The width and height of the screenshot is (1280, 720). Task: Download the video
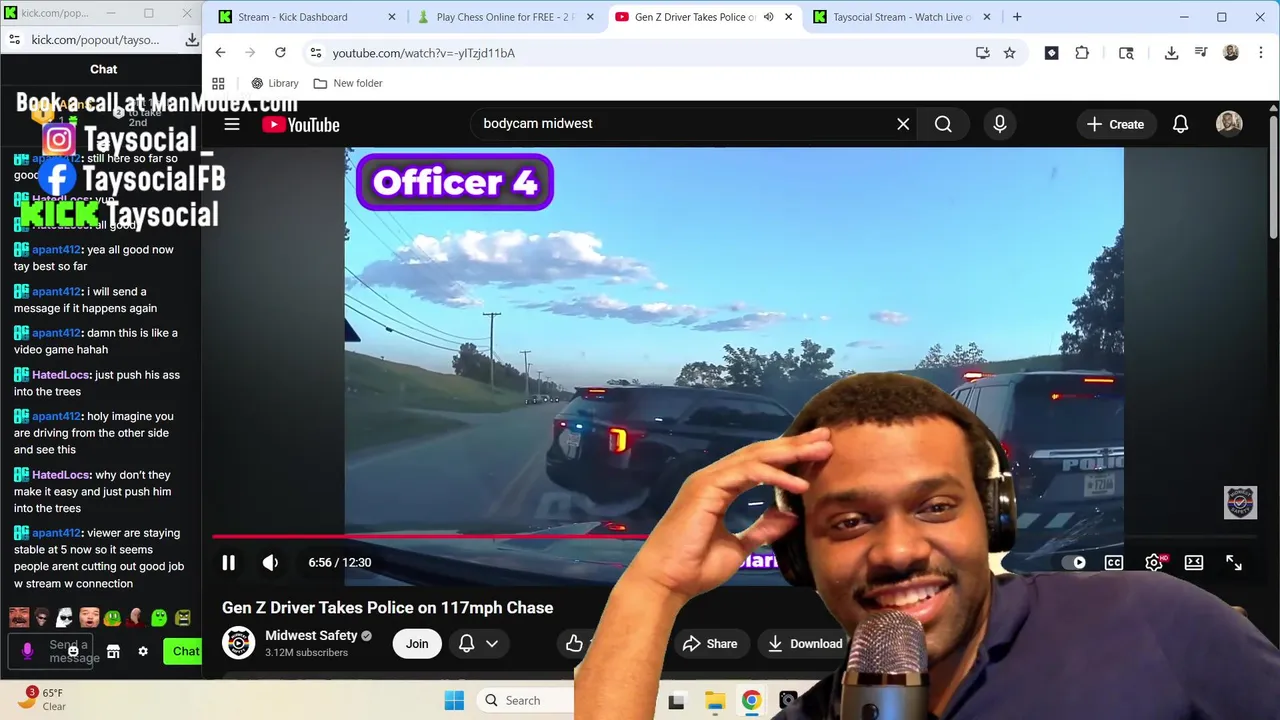804,644
